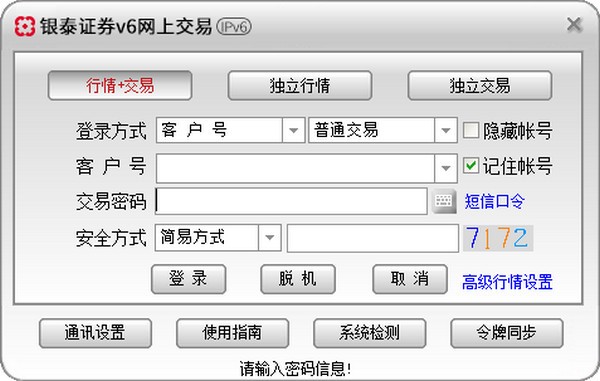Open the 短信口令 SMS code link
The image size is (600, 381).
(x=494, y=201)
